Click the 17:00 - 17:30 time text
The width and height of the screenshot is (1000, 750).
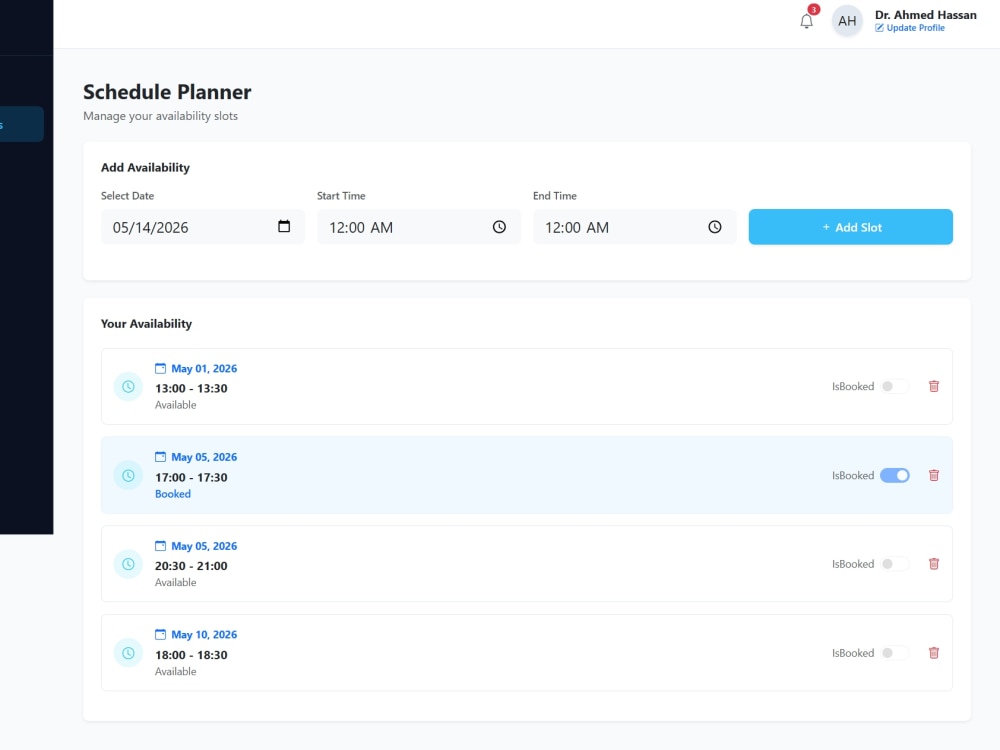click(191, 477)
